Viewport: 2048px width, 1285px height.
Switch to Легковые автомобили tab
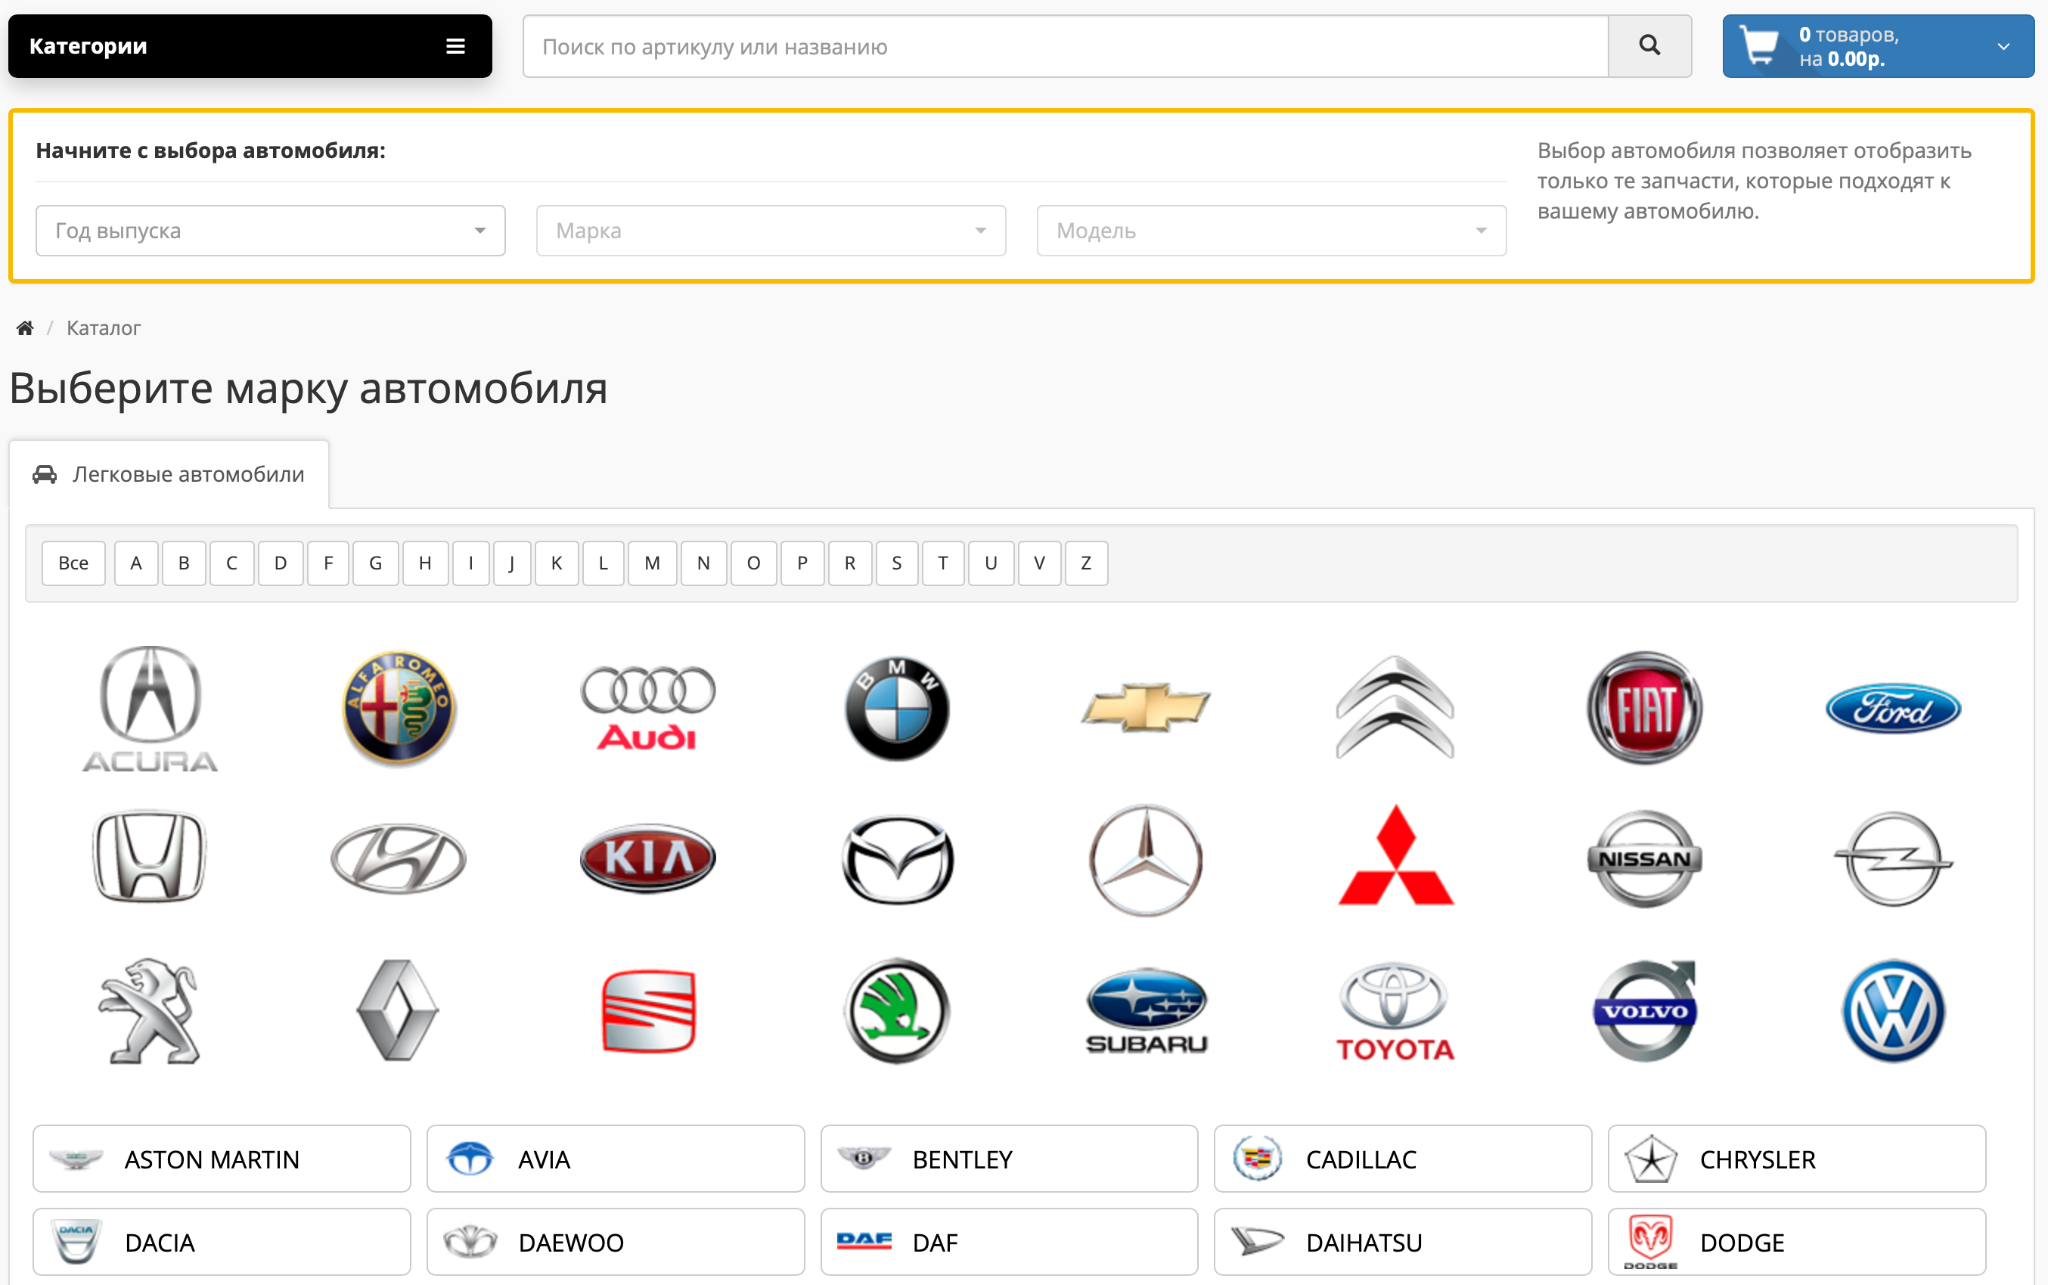click(x=169, y=474)
